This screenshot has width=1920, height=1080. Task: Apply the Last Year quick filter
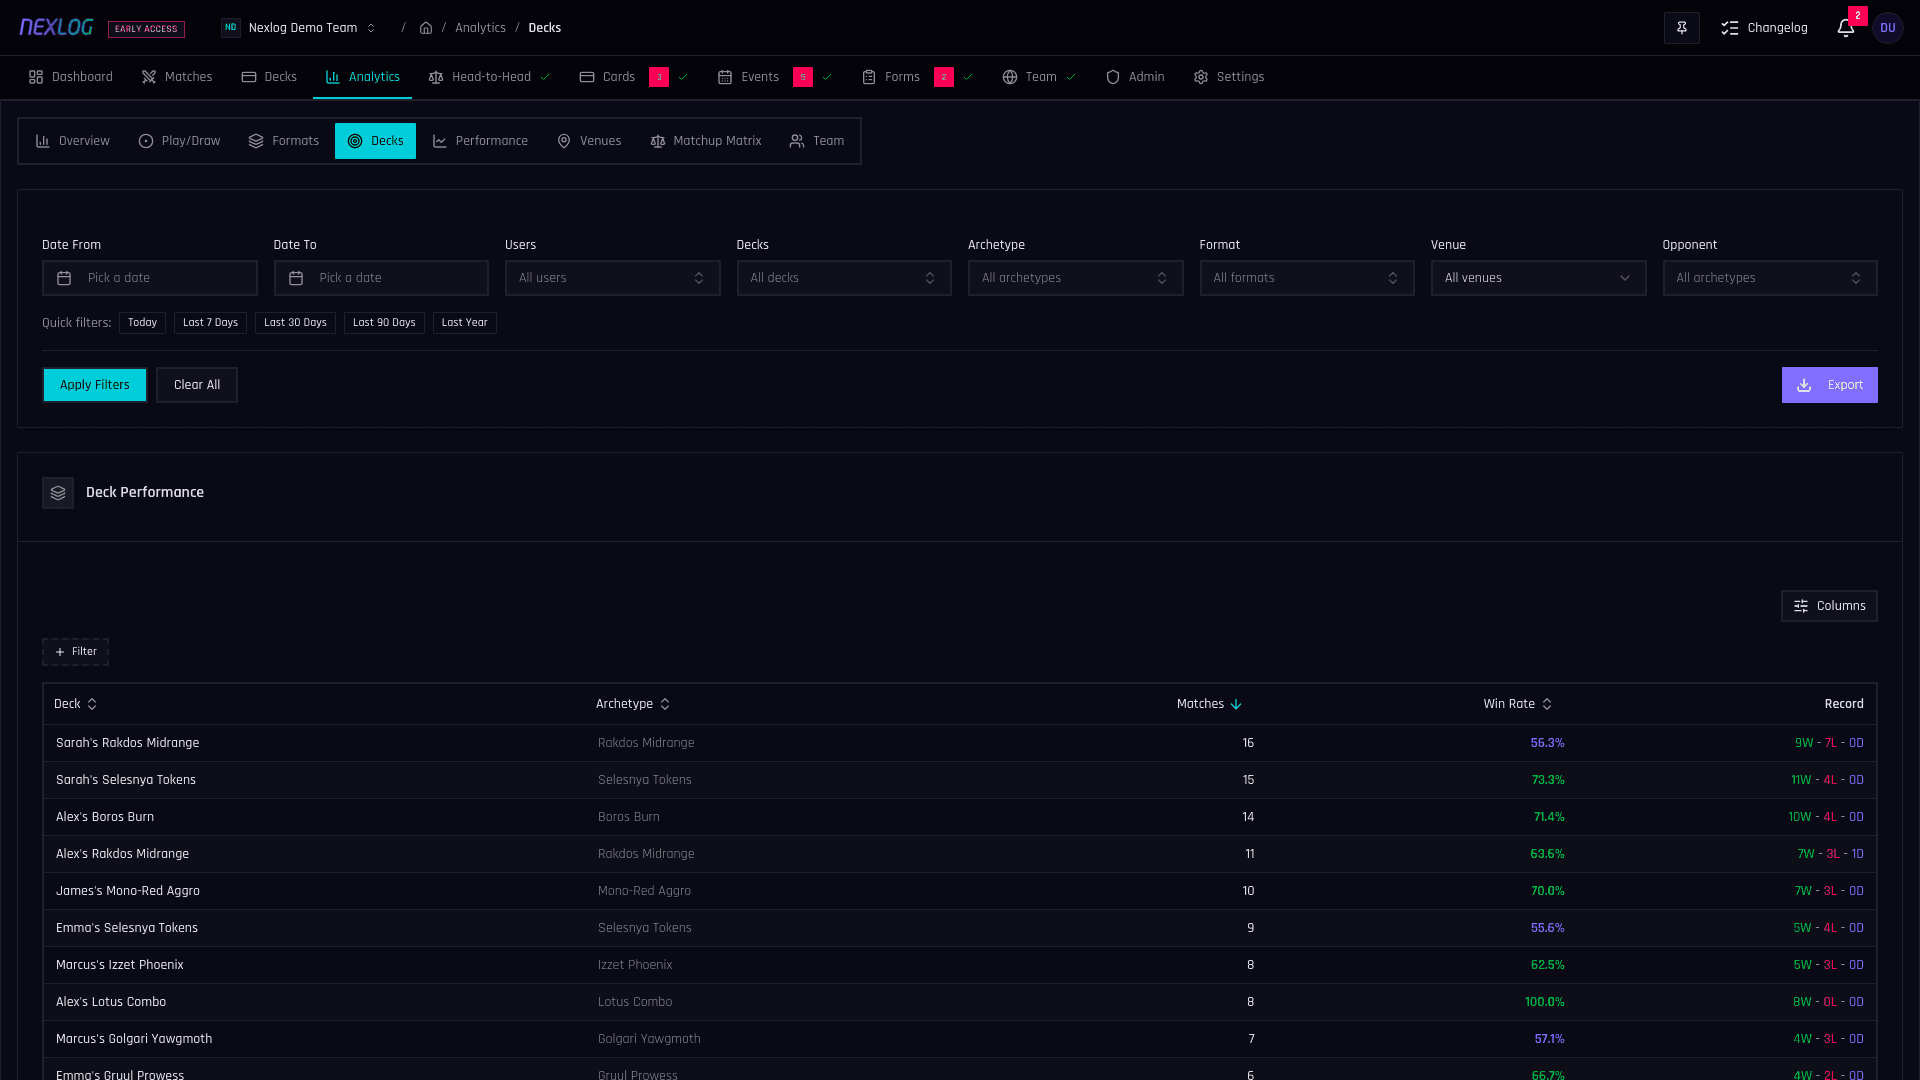pos(465,323)
